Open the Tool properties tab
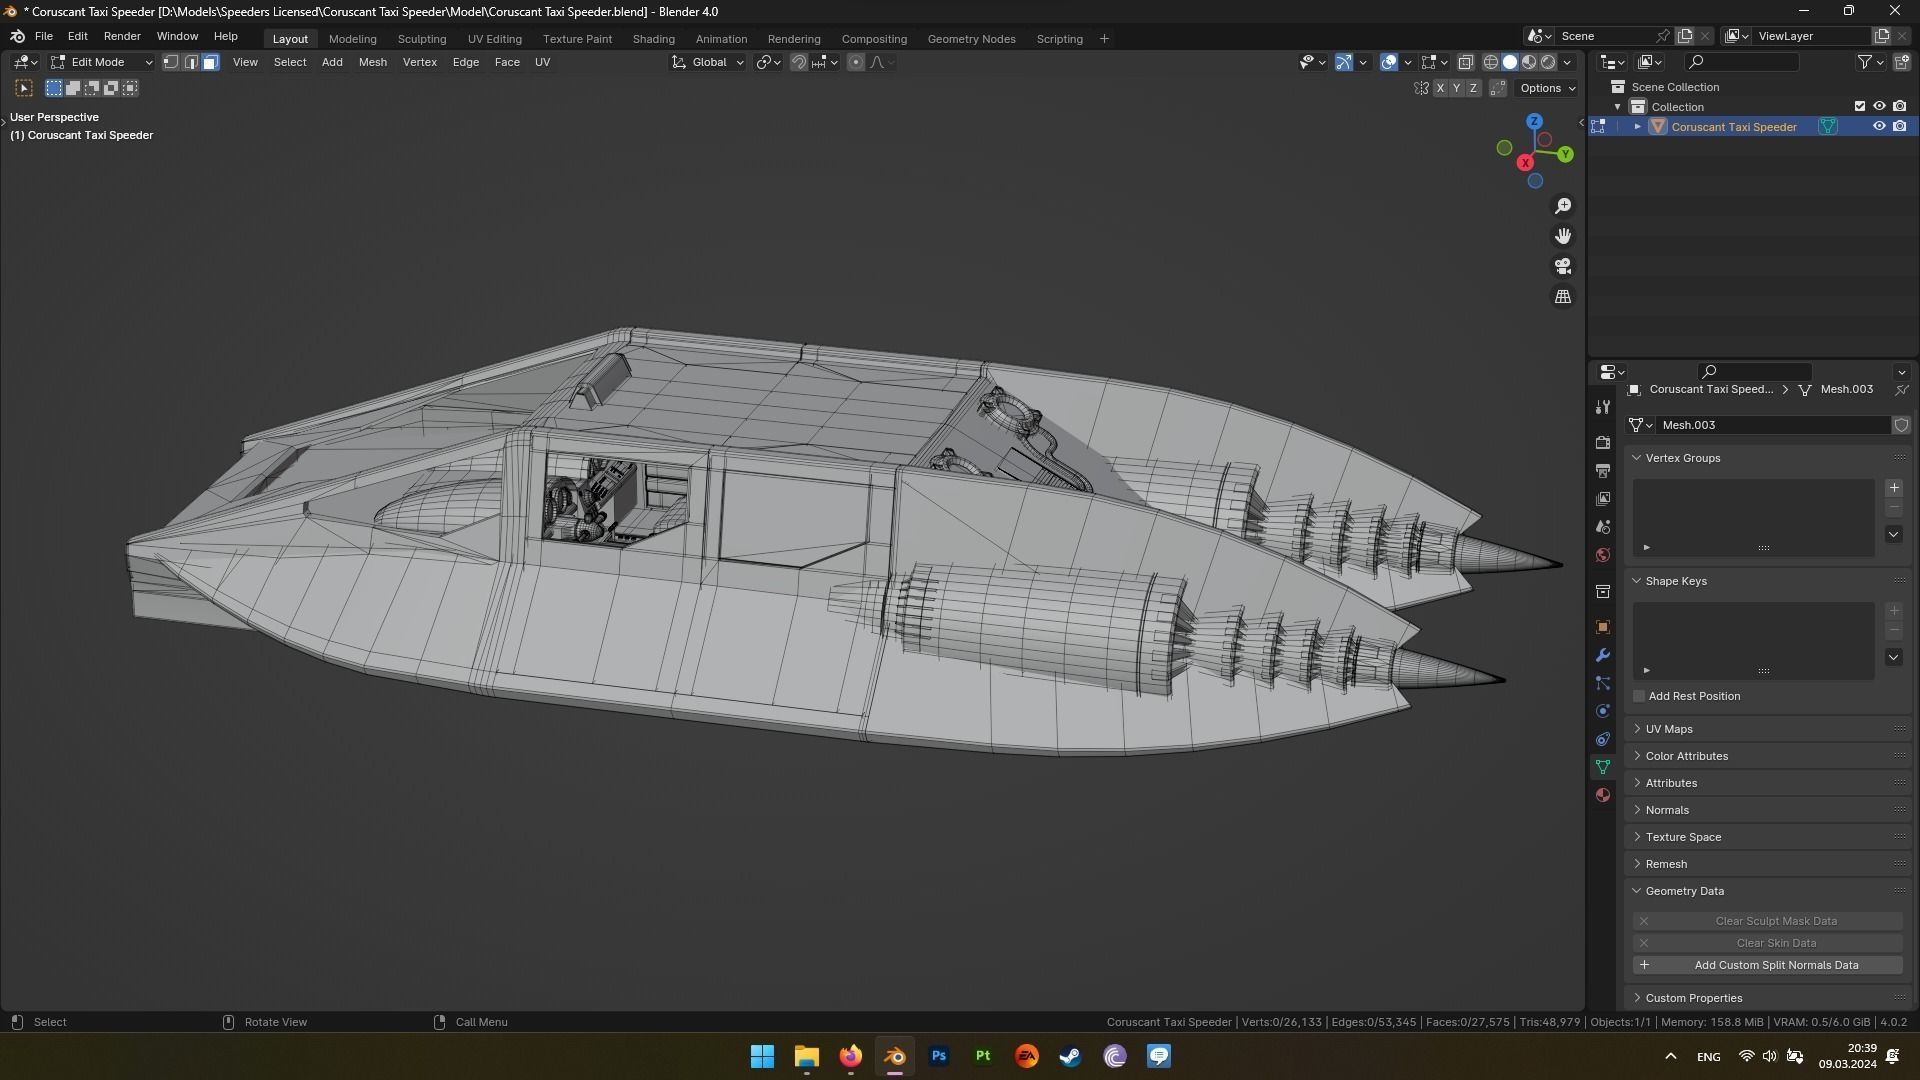 1603,407
